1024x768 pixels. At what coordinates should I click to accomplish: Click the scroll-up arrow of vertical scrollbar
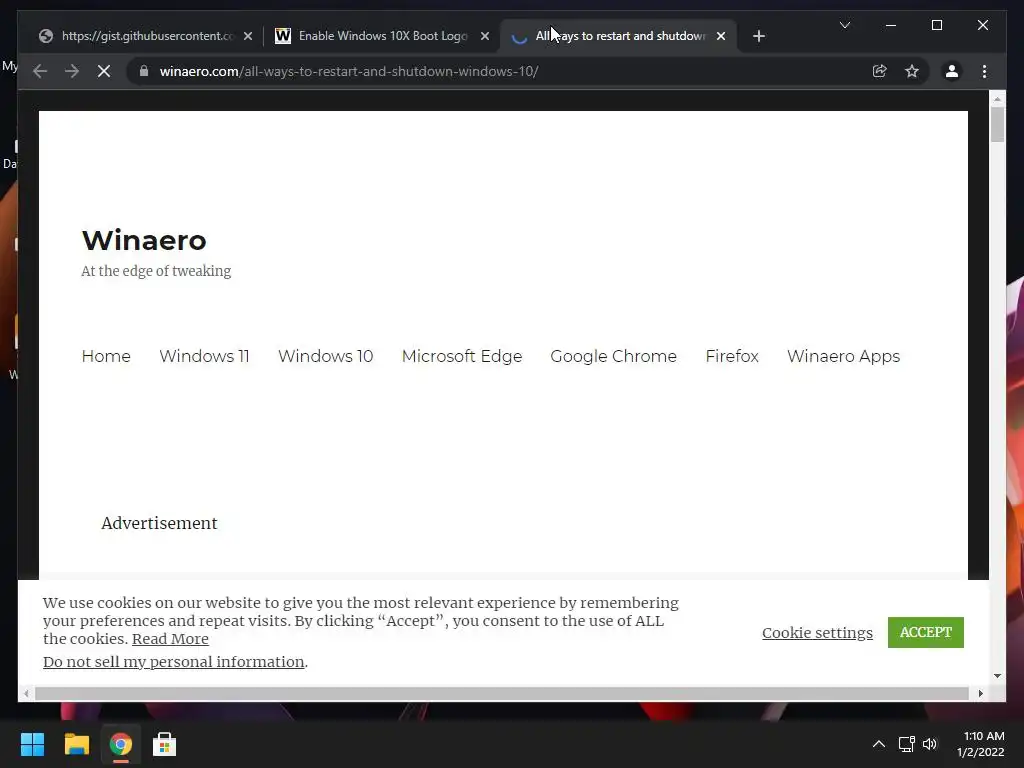click(997, 99)
